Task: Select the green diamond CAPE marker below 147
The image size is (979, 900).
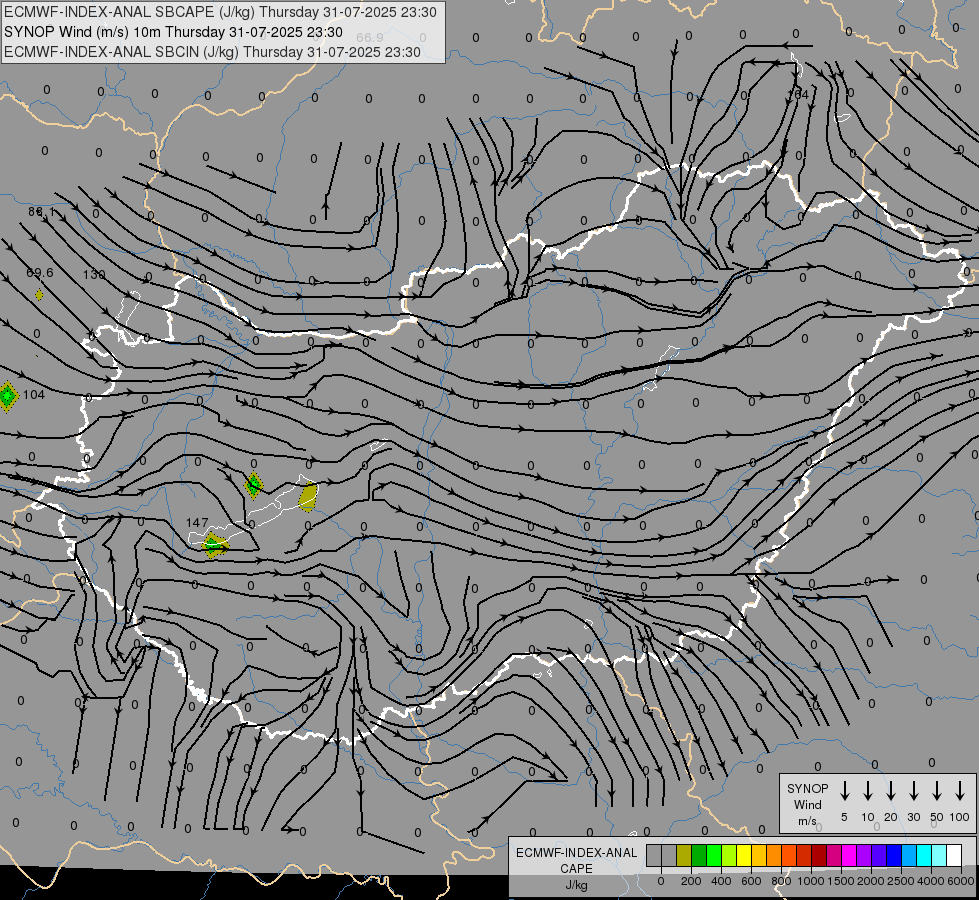Action: coord(215,545)
